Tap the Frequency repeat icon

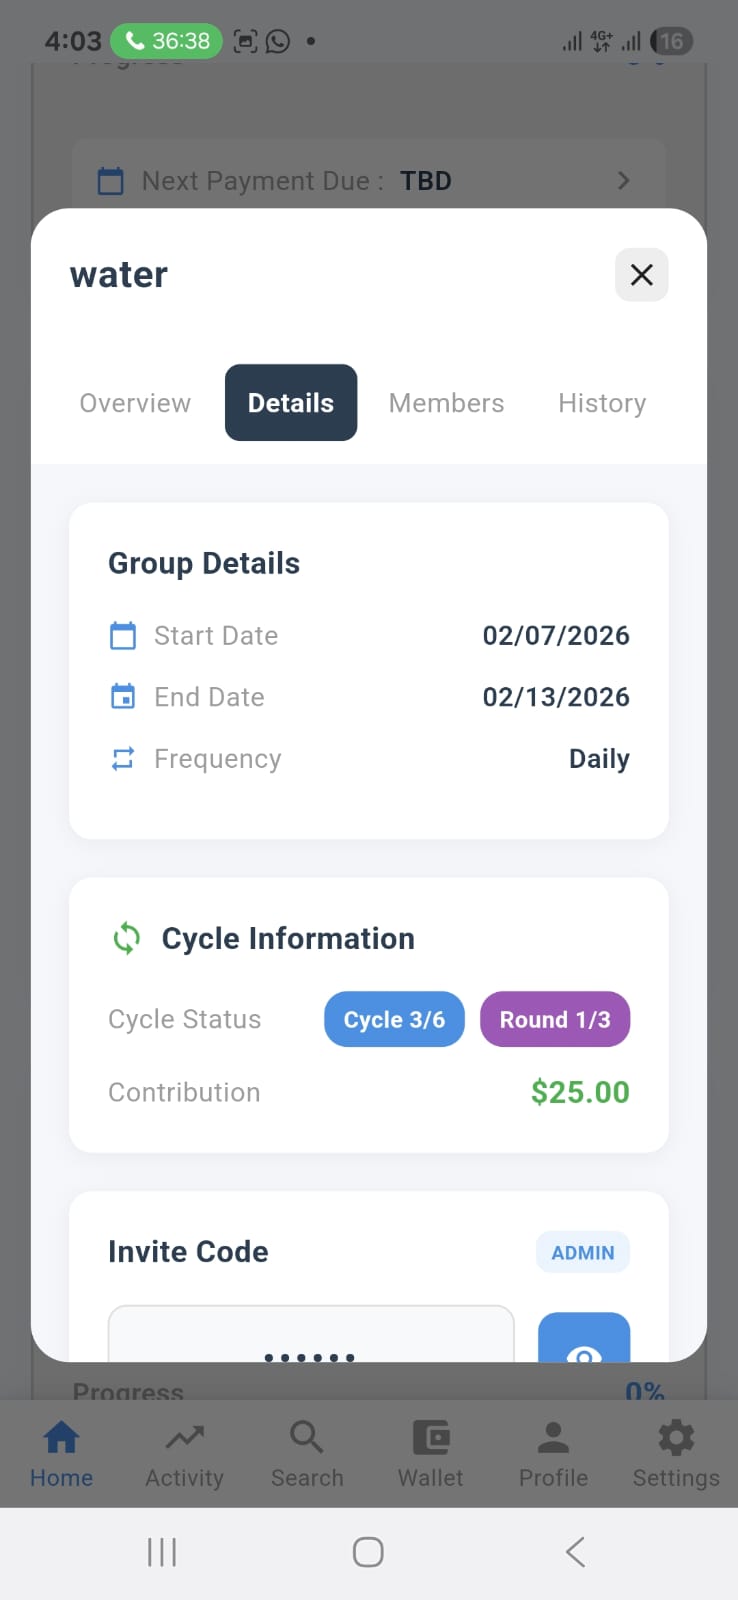[123, 759]
